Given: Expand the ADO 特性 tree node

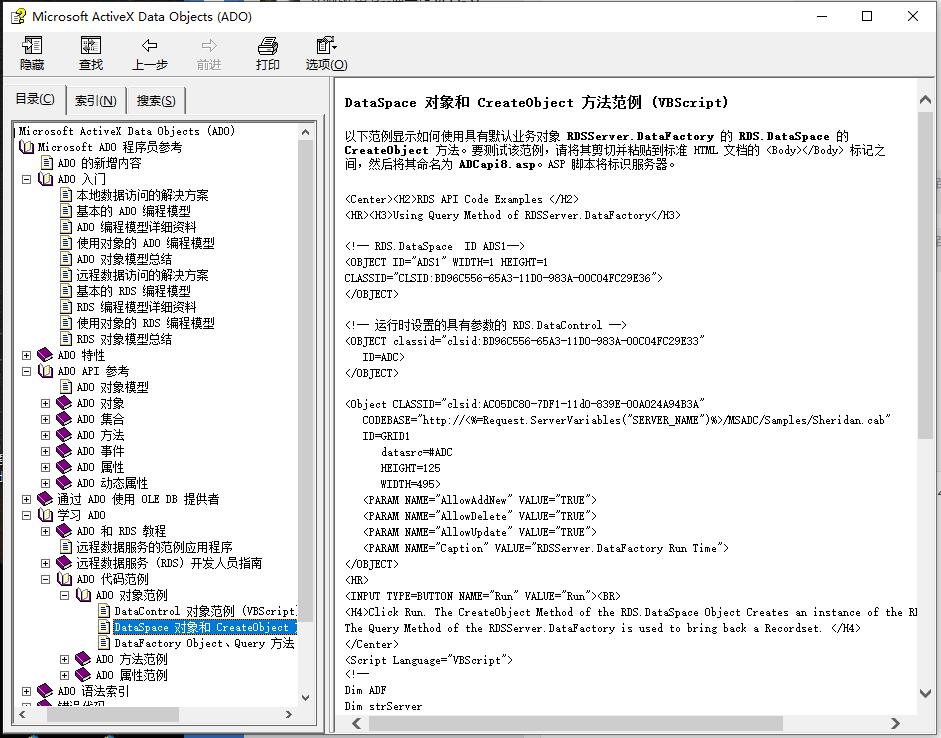Looking at the screenshot, I should 26,355.
